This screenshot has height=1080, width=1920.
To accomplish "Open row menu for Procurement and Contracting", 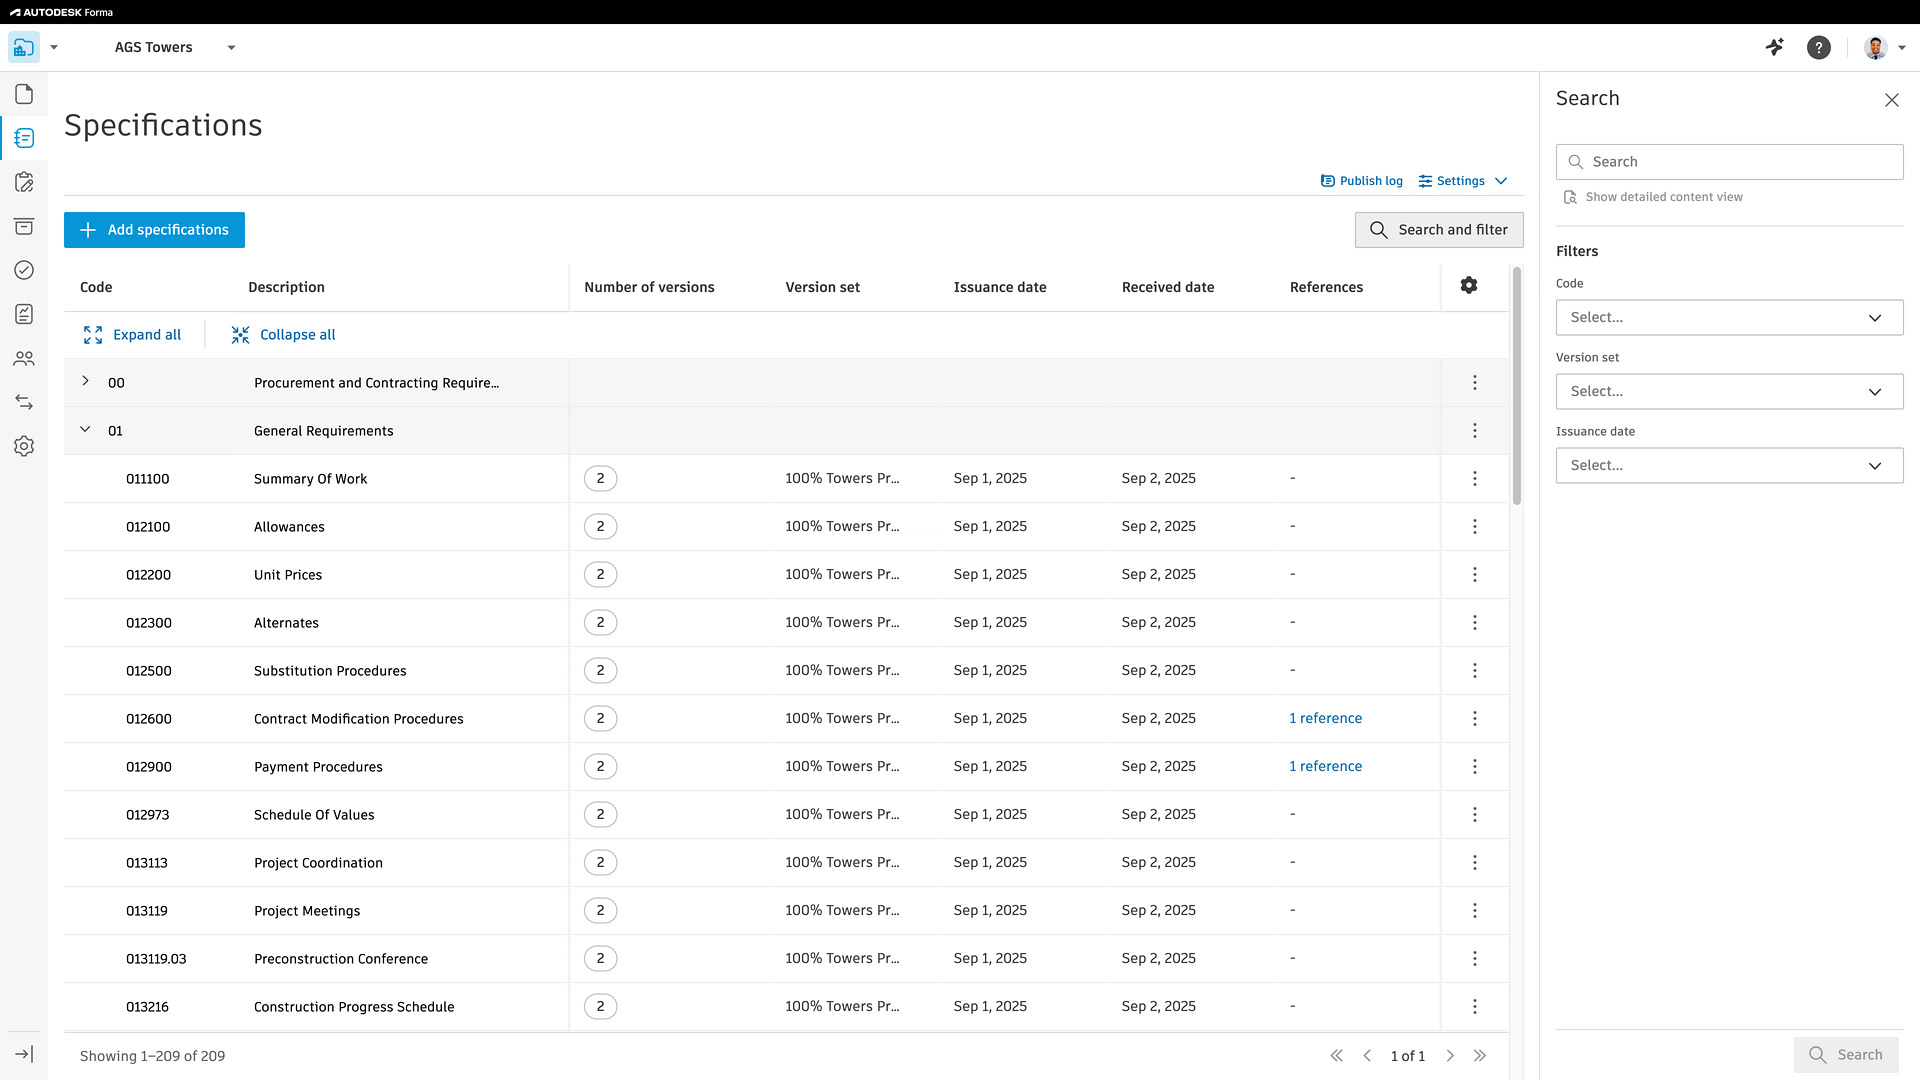I will [1475, 382].
